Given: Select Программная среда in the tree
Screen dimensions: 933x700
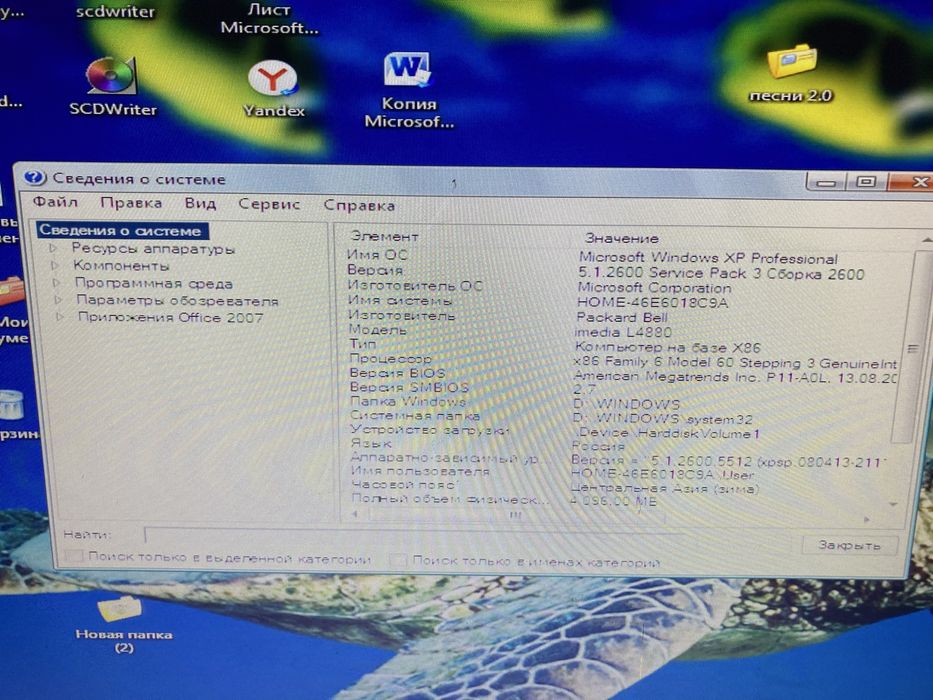Looking at the screenshot, I should [x=154, y=283].
